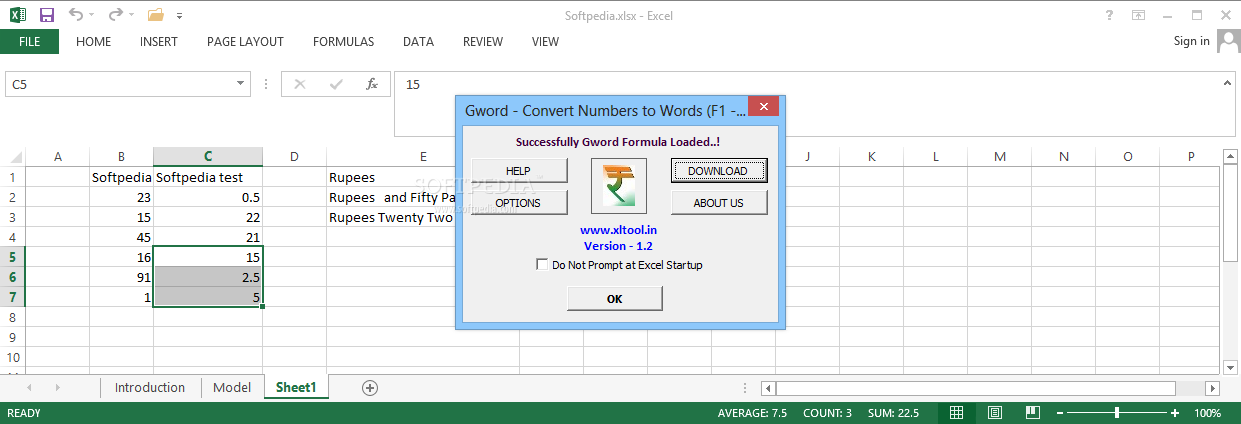
Task: Open undo history dropdown arrow
Action: [x=93, y=16]
